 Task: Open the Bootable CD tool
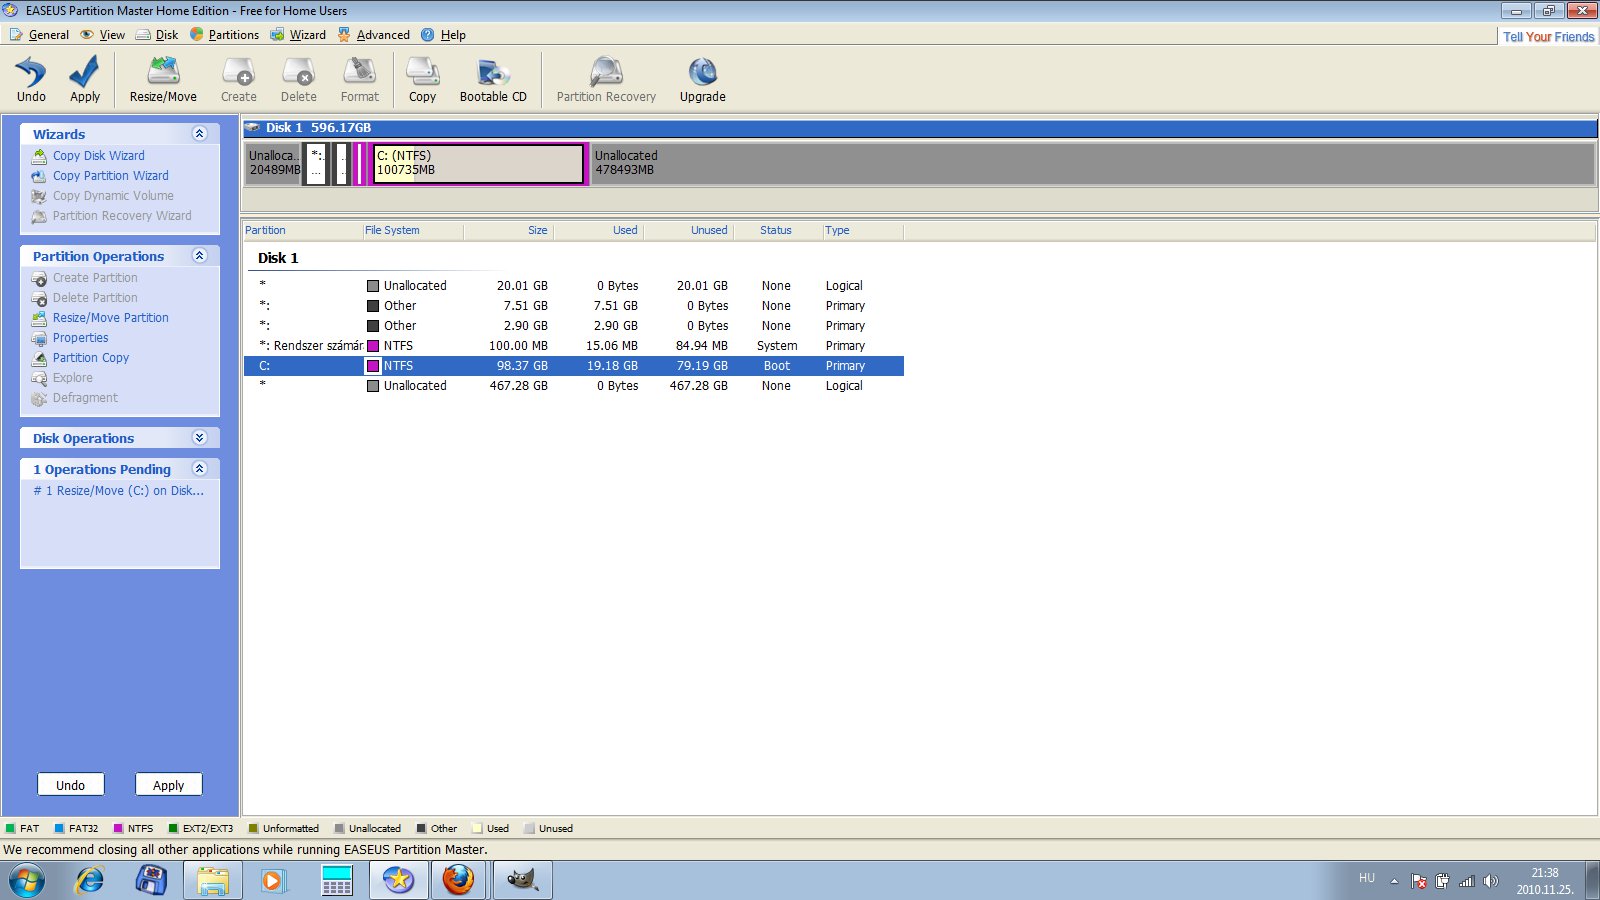point(493,79)
